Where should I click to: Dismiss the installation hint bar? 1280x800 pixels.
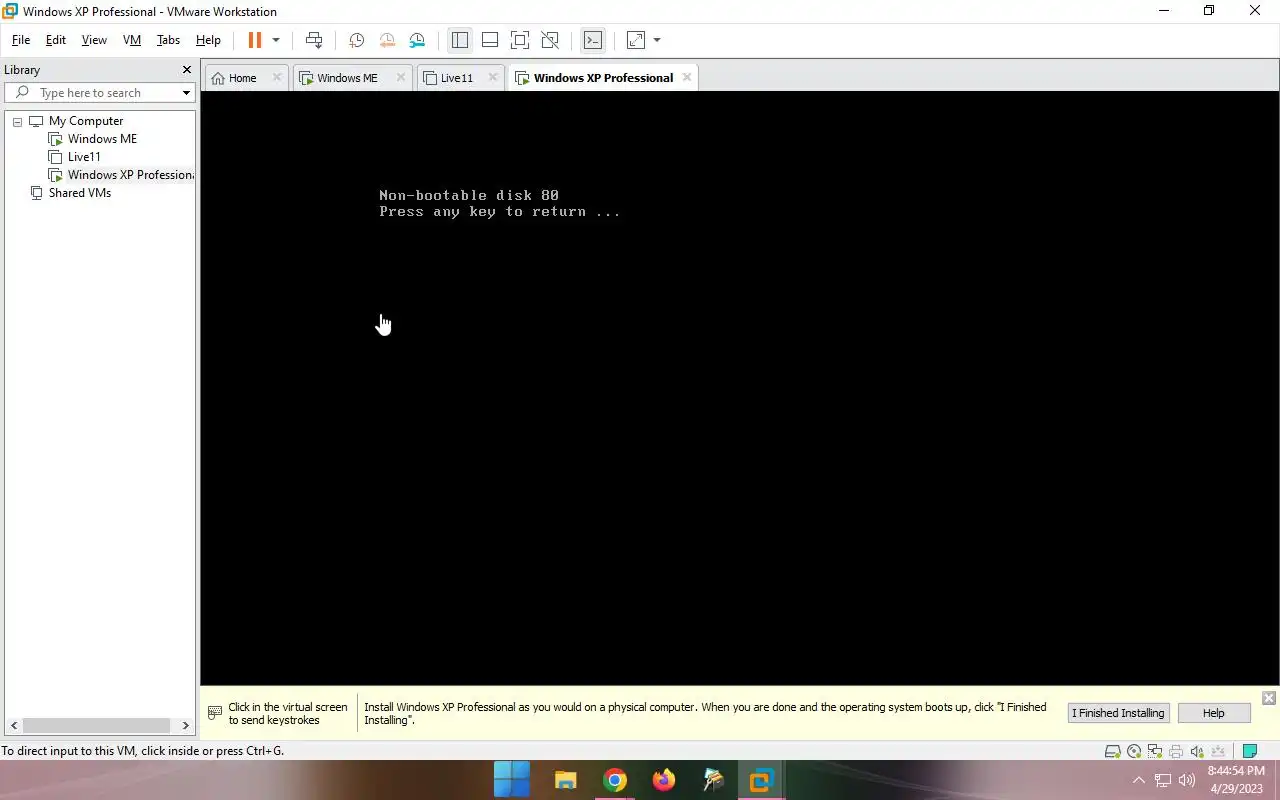pyautogui.click(x=1268, y=698)
